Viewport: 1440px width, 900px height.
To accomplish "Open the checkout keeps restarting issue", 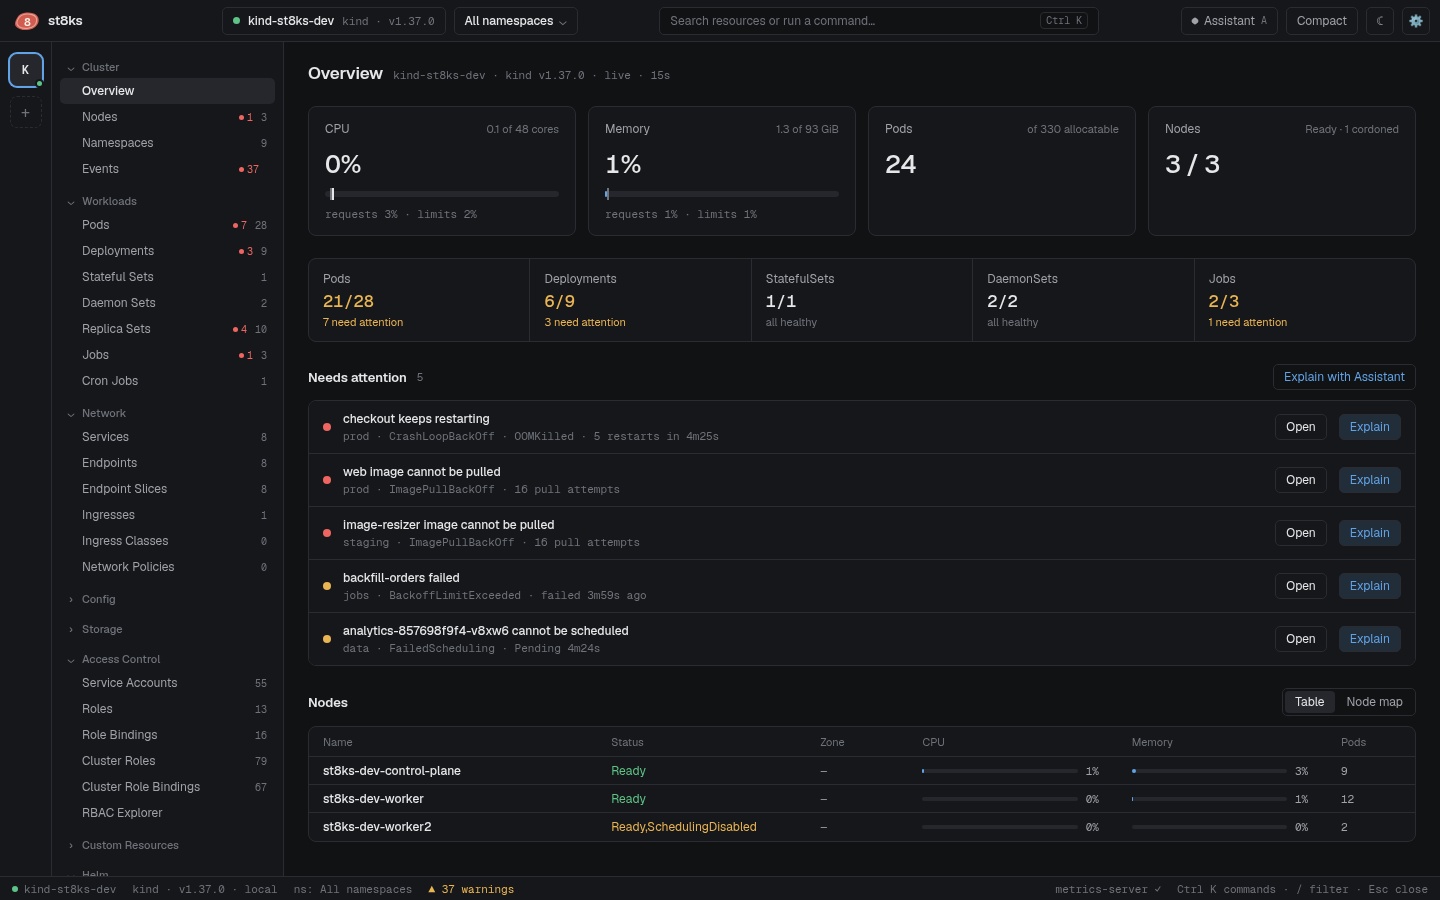I will click(1301, 427).
